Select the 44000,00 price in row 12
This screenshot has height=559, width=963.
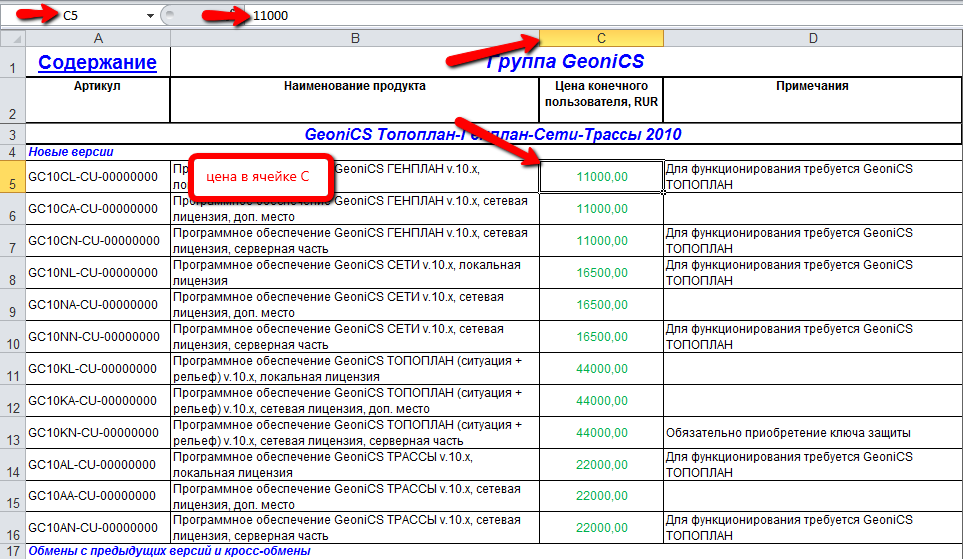pyautogui.click(x=601, y=401)
